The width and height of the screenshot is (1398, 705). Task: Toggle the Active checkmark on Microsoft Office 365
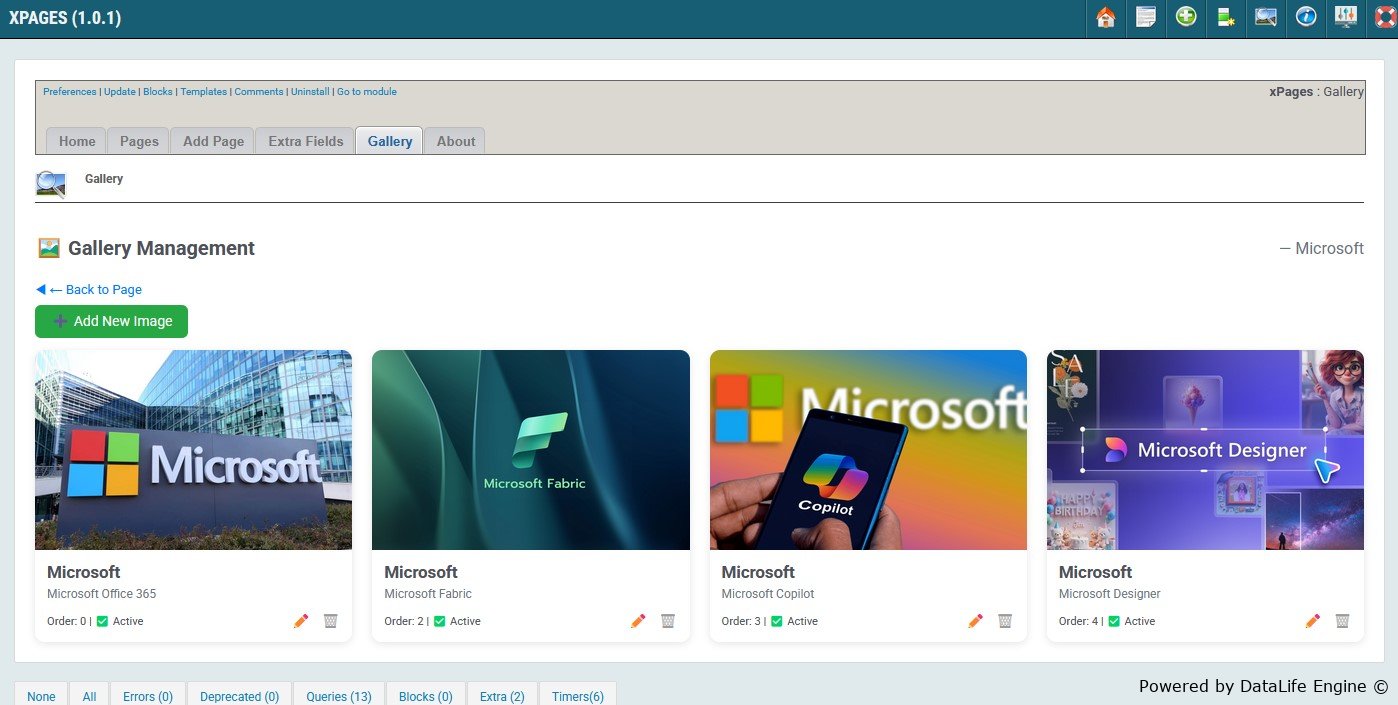(x=102, y=621)
